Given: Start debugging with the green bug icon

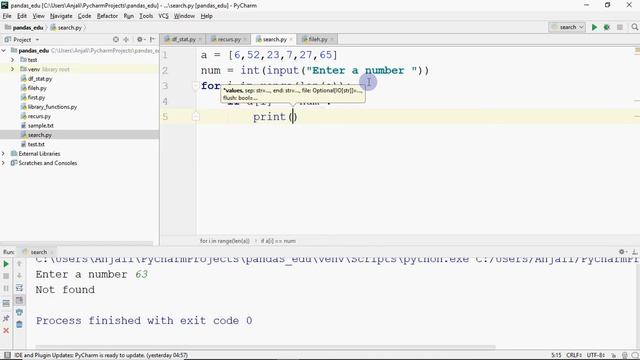Looking at the screenshot, I should (607, 27).
